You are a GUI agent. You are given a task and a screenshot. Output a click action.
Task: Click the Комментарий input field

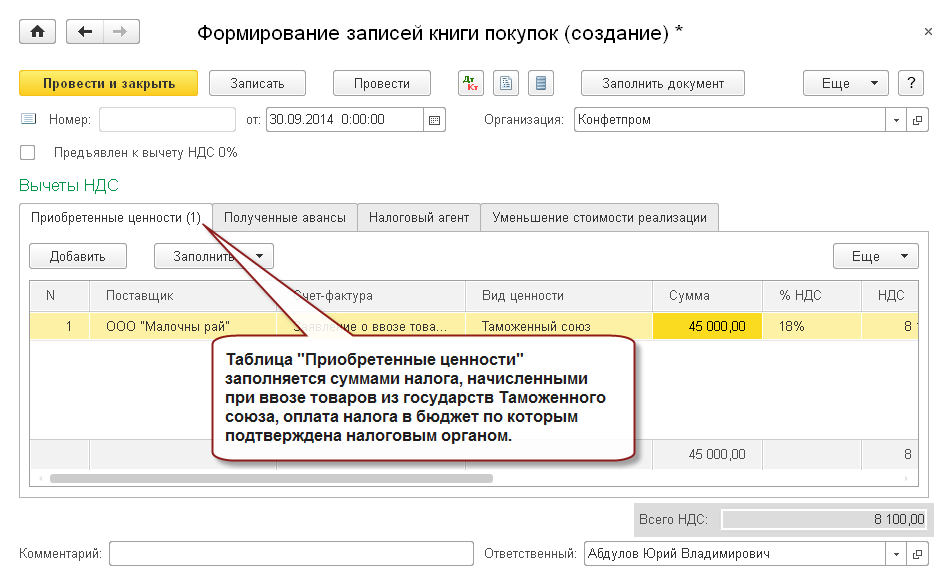291,553
